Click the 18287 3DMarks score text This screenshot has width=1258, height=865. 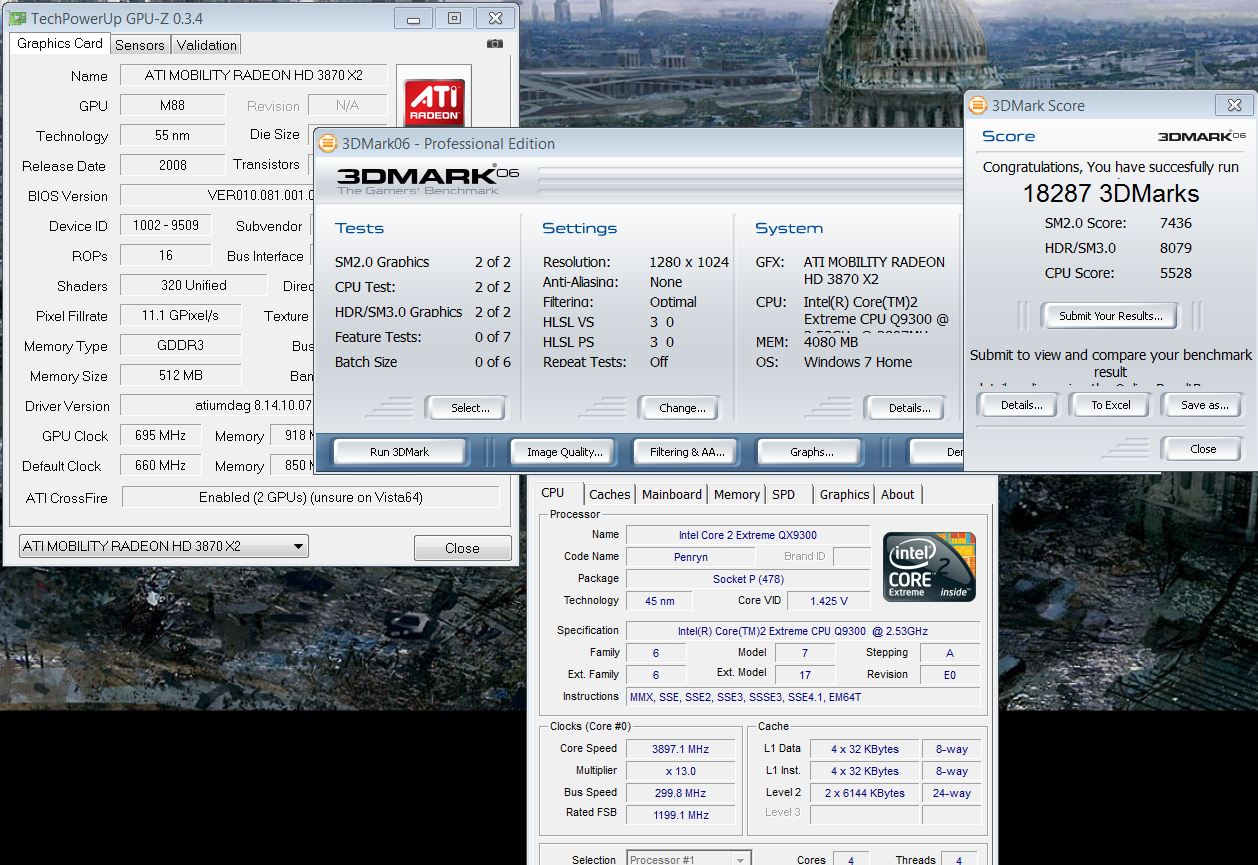coord(1110,194)
